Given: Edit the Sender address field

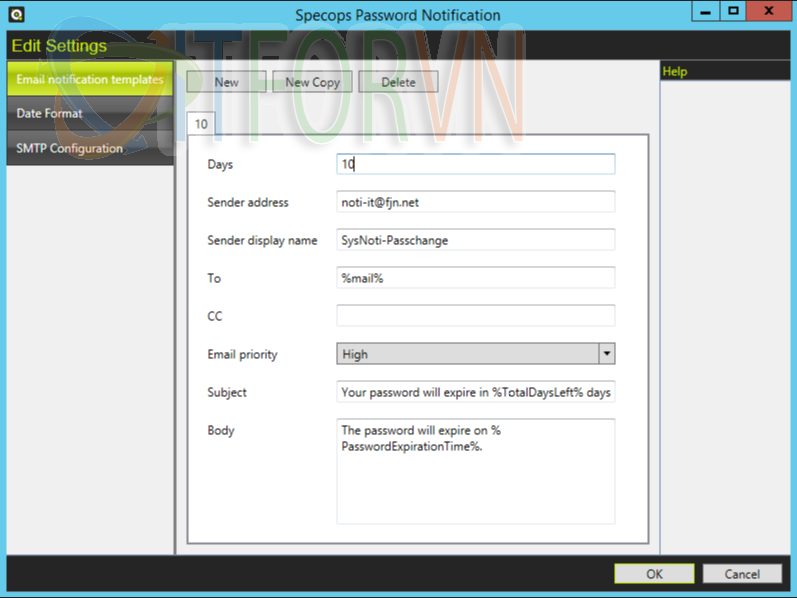Looking at the screenshot, I should (476, 202).
